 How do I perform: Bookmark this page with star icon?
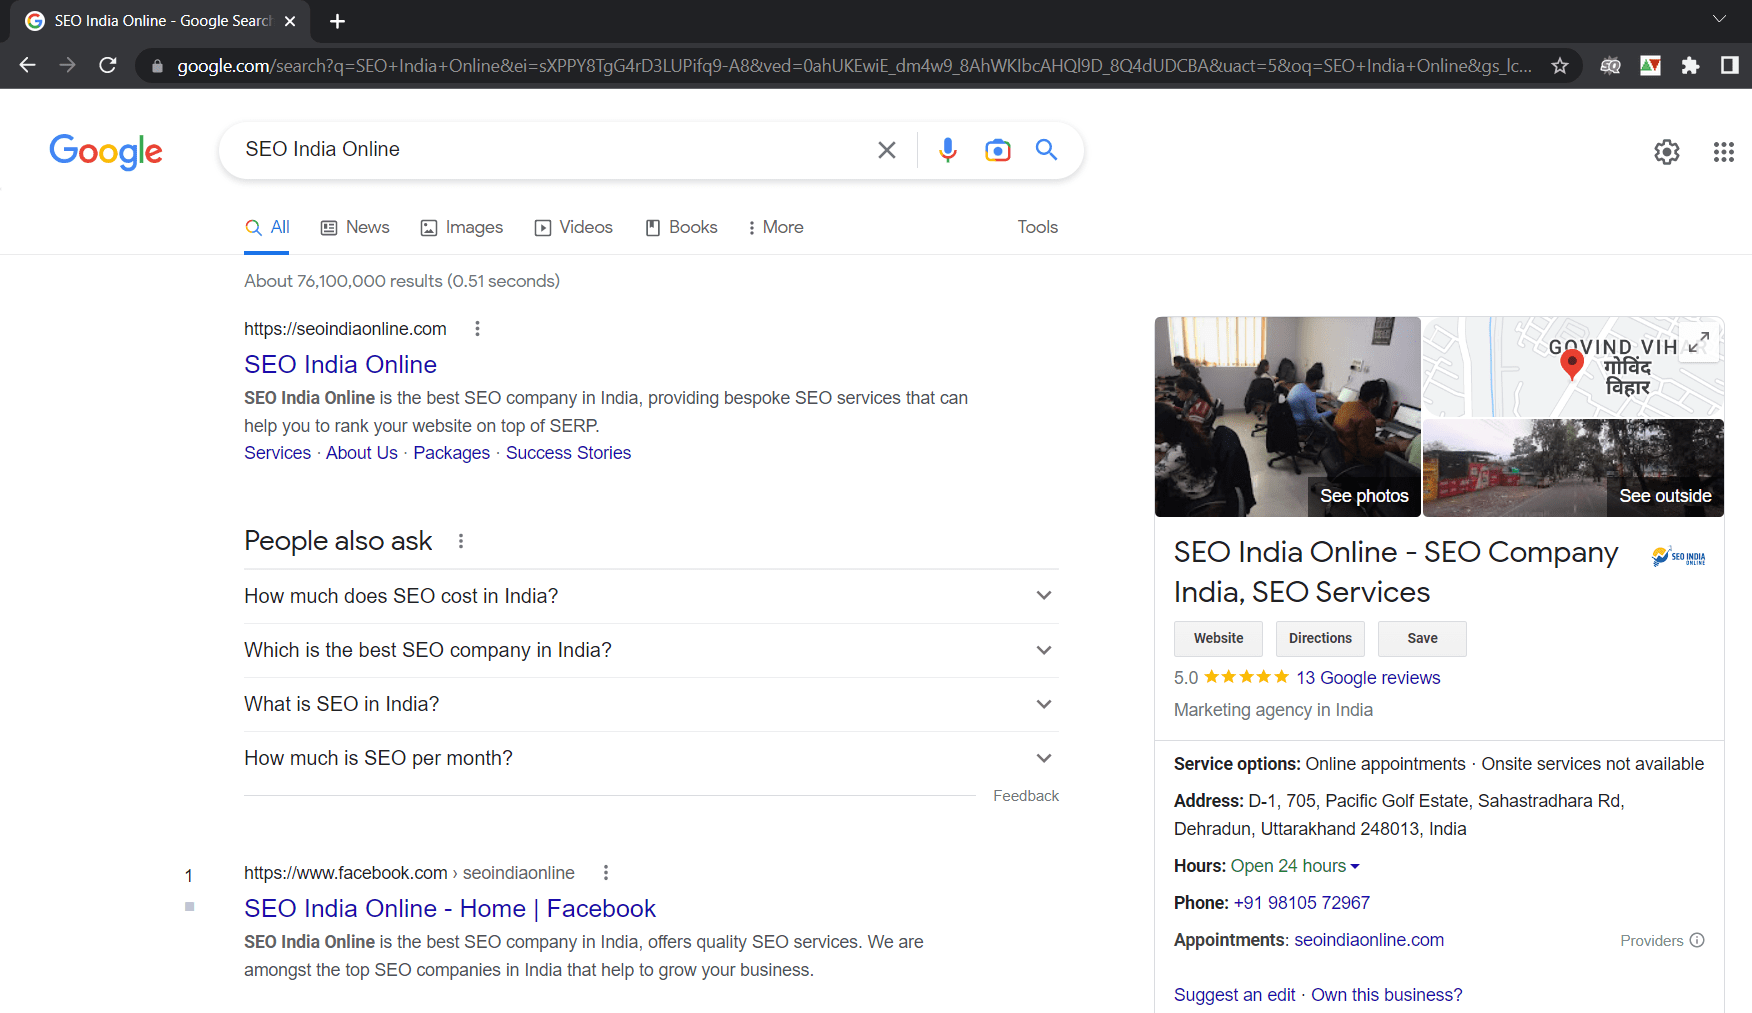tap(1559, 66)
